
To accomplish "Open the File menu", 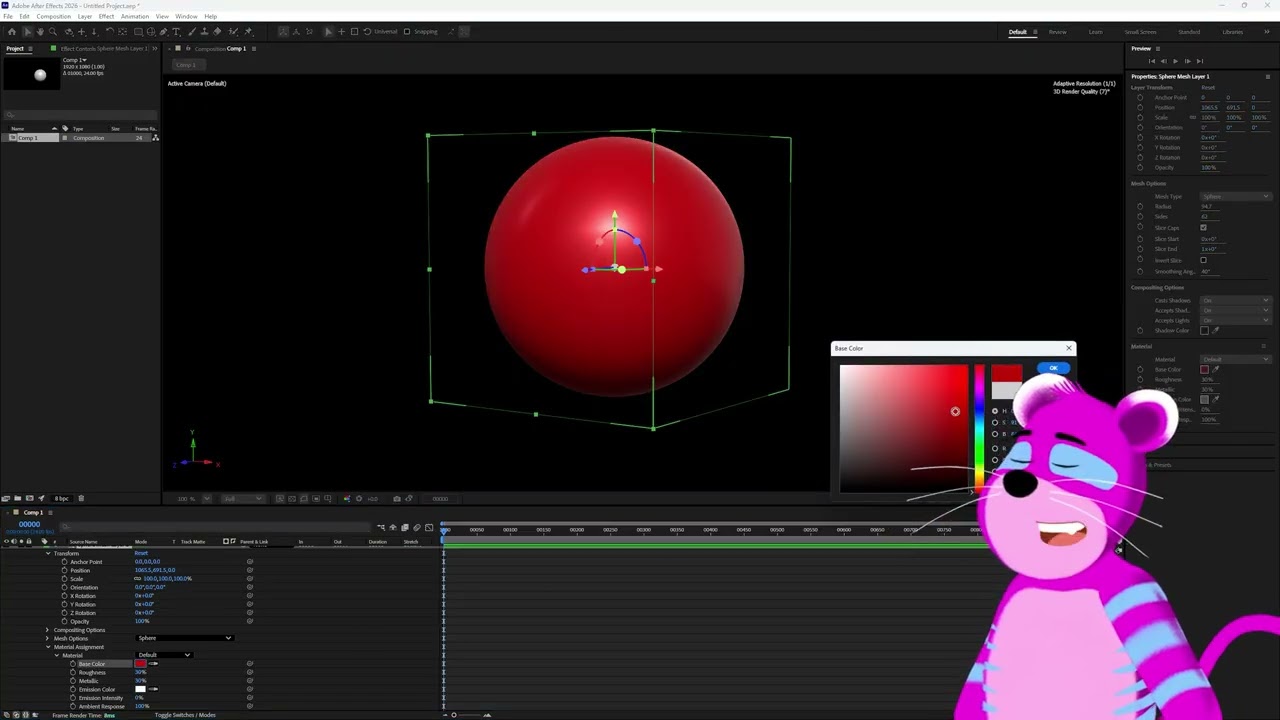I will coord(8,16).
